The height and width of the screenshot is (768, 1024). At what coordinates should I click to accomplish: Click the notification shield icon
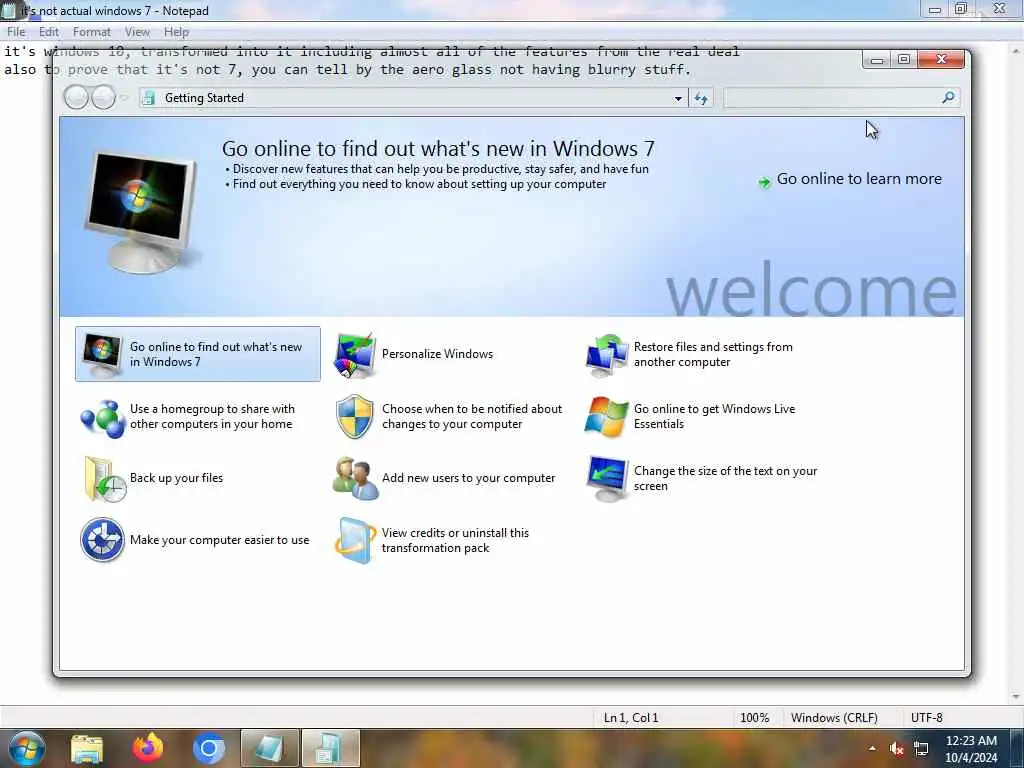355,417
